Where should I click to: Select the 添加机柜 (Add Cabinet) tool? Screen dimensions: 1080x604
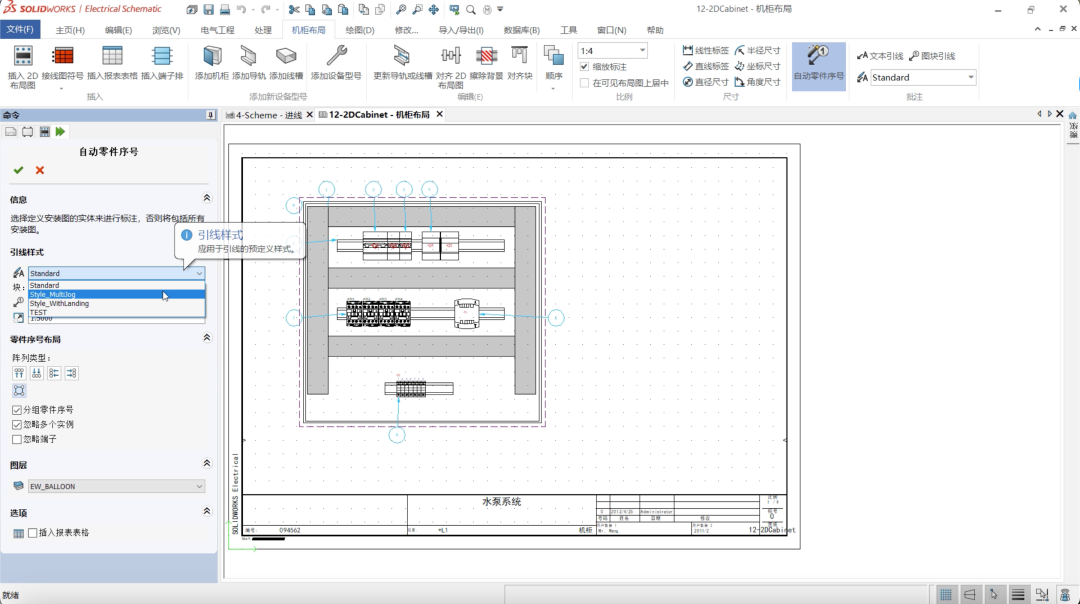[x=211, y=57]
